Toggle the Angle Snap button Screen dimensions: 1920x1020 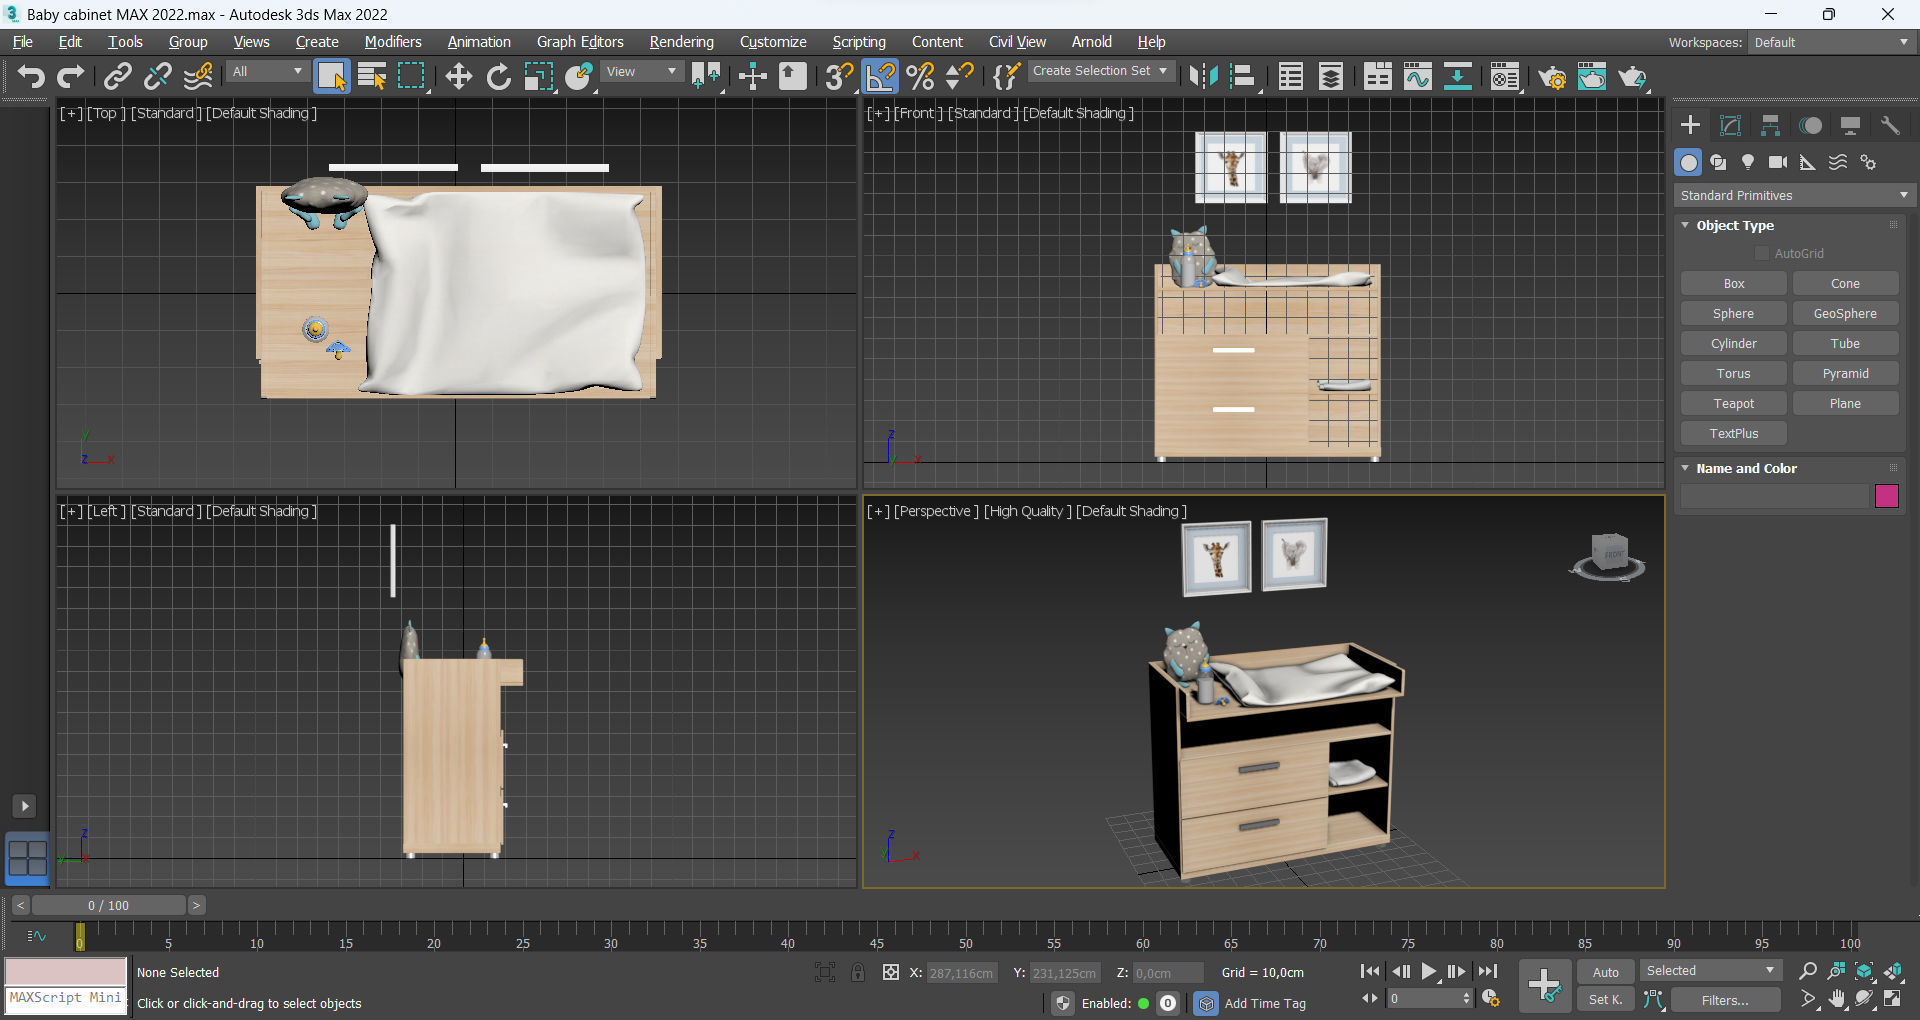click(x=880, y=76)
